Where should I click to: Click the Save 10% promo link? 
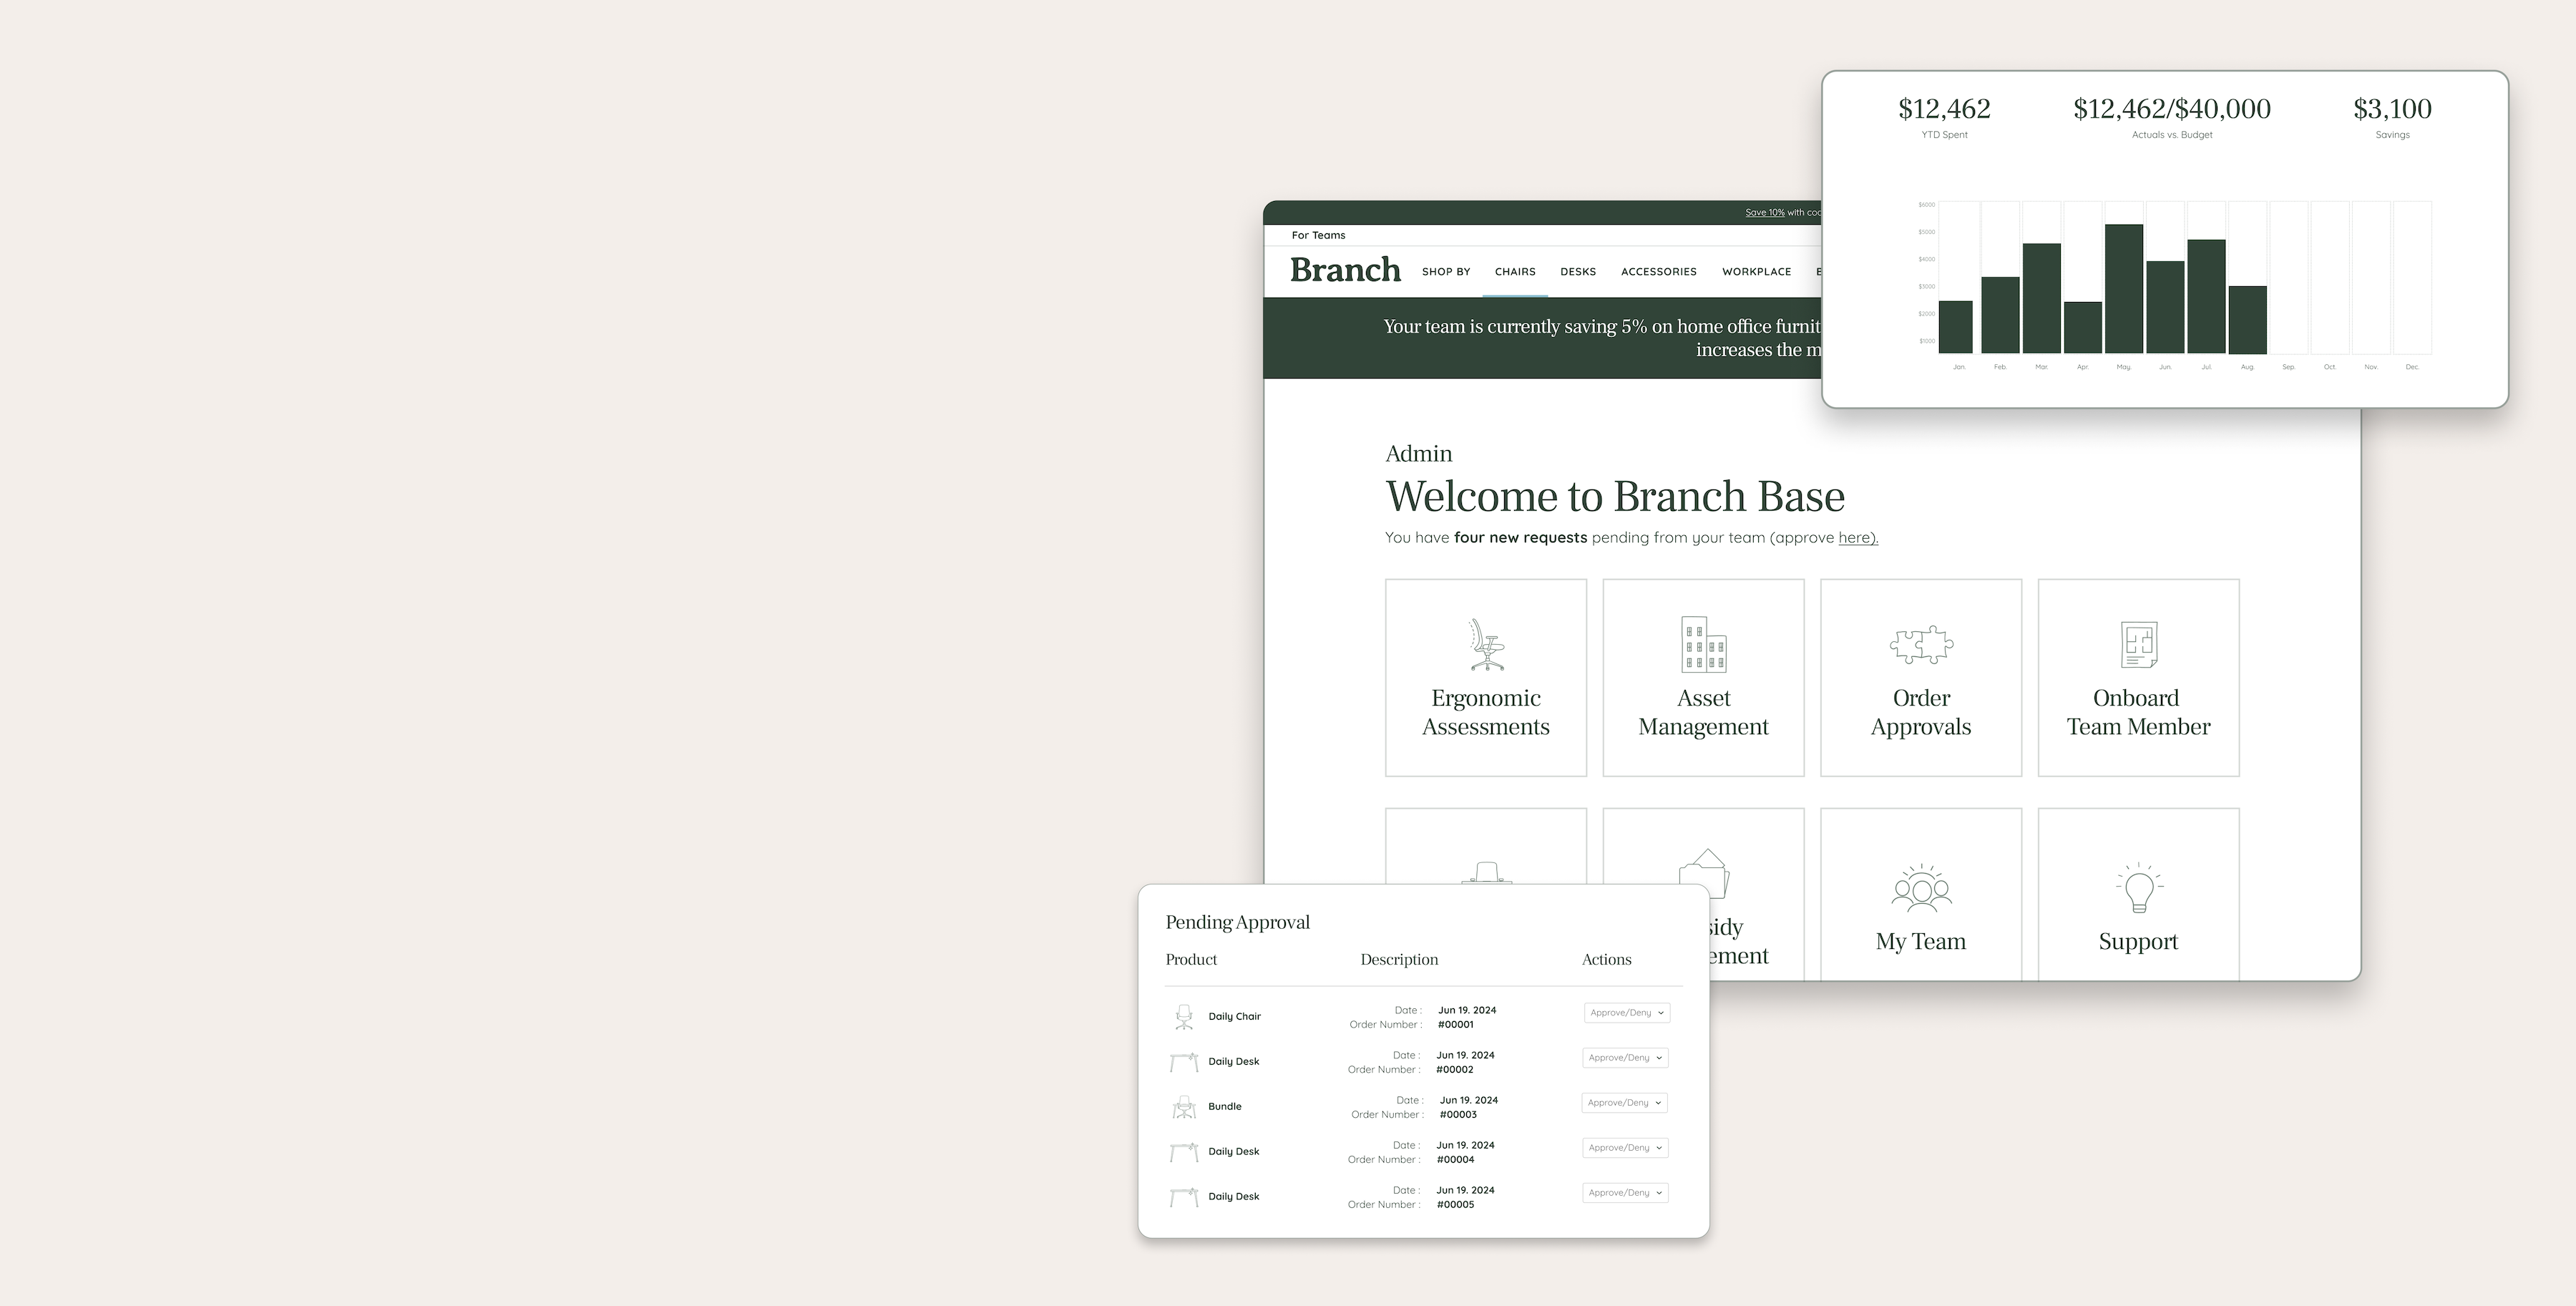[x=1764, y=213]
